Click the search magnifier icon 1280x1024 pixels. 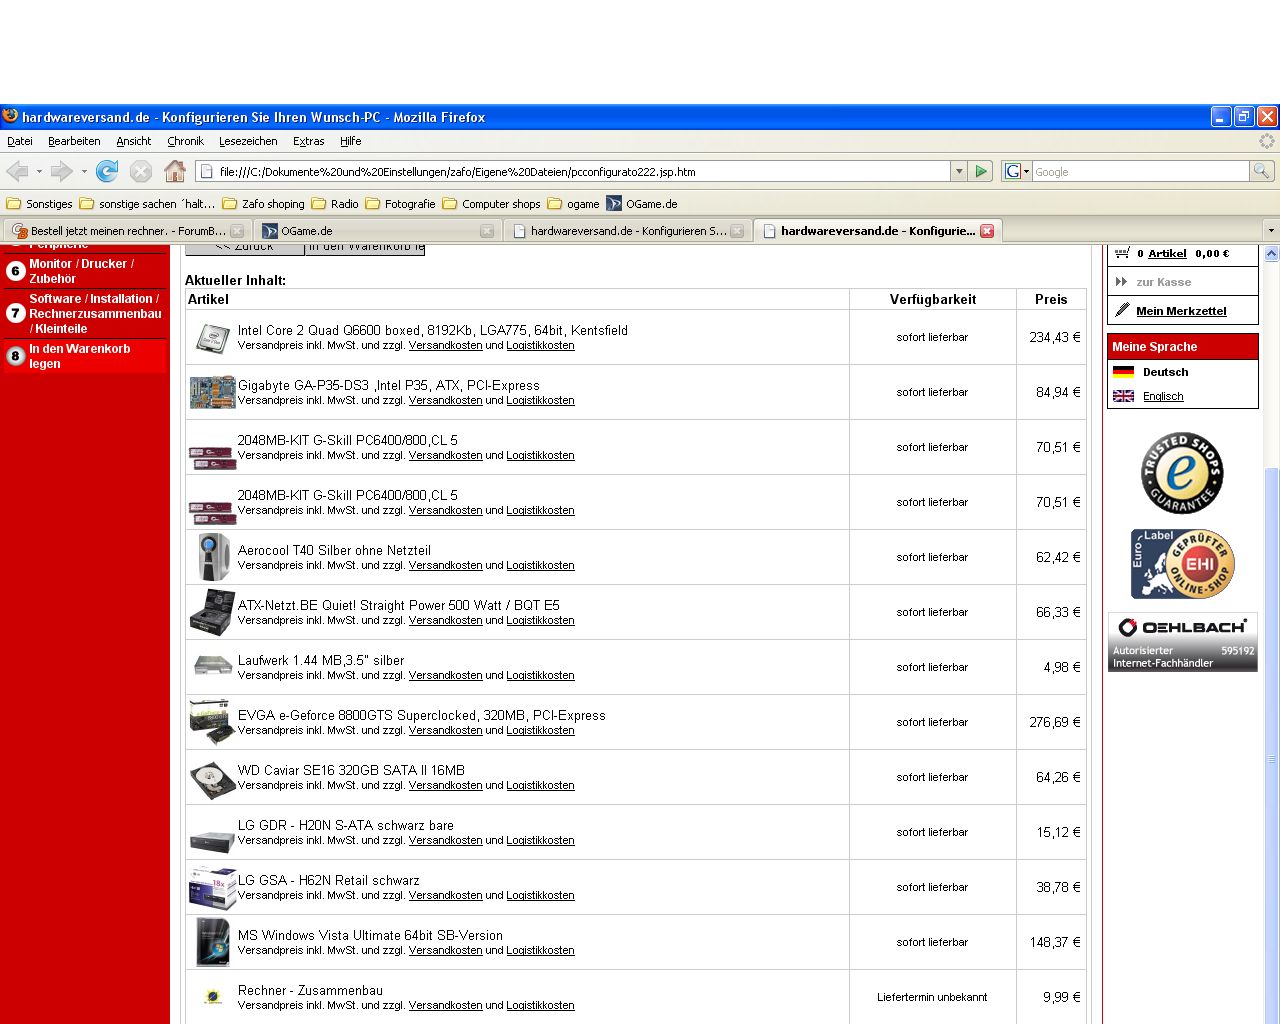coord(1262,171)
